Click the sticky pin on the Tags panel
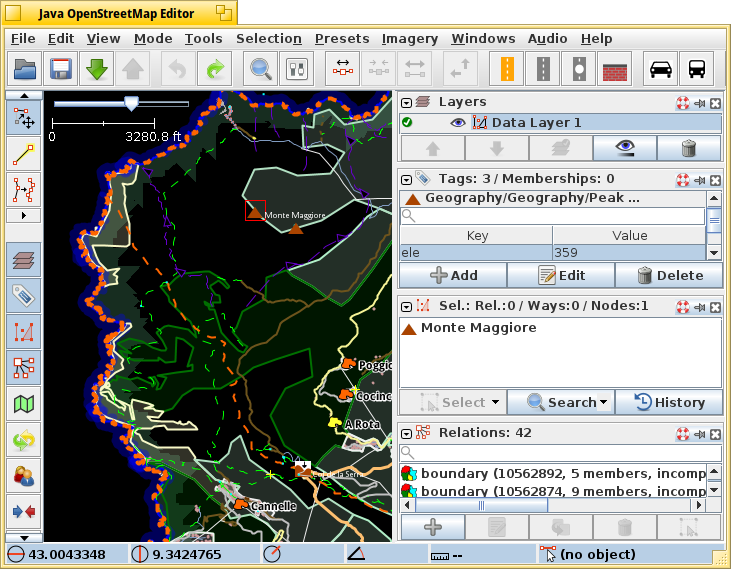Viewport: 731px width, 569px height. (700, 180)
